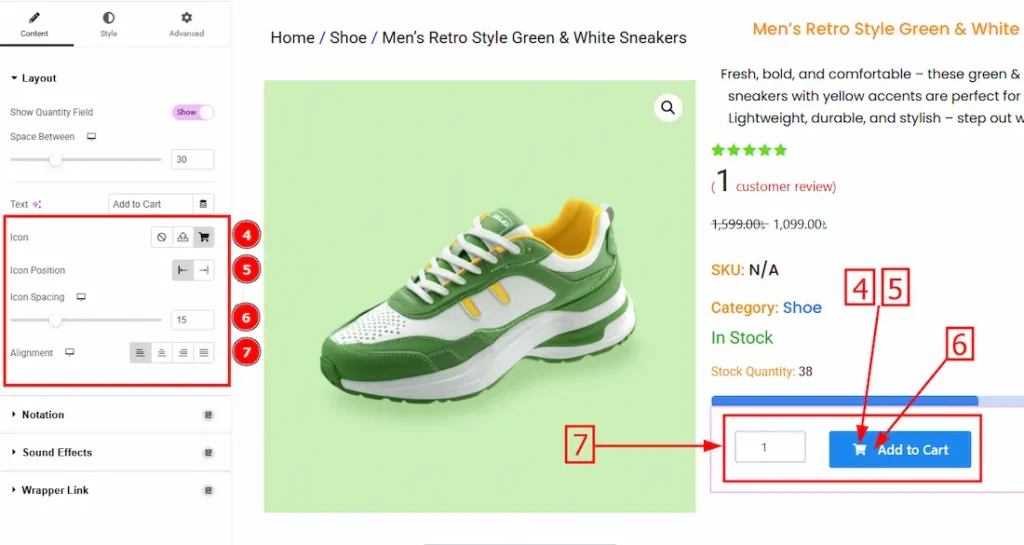Open the Shoe category link

(802, 308)
